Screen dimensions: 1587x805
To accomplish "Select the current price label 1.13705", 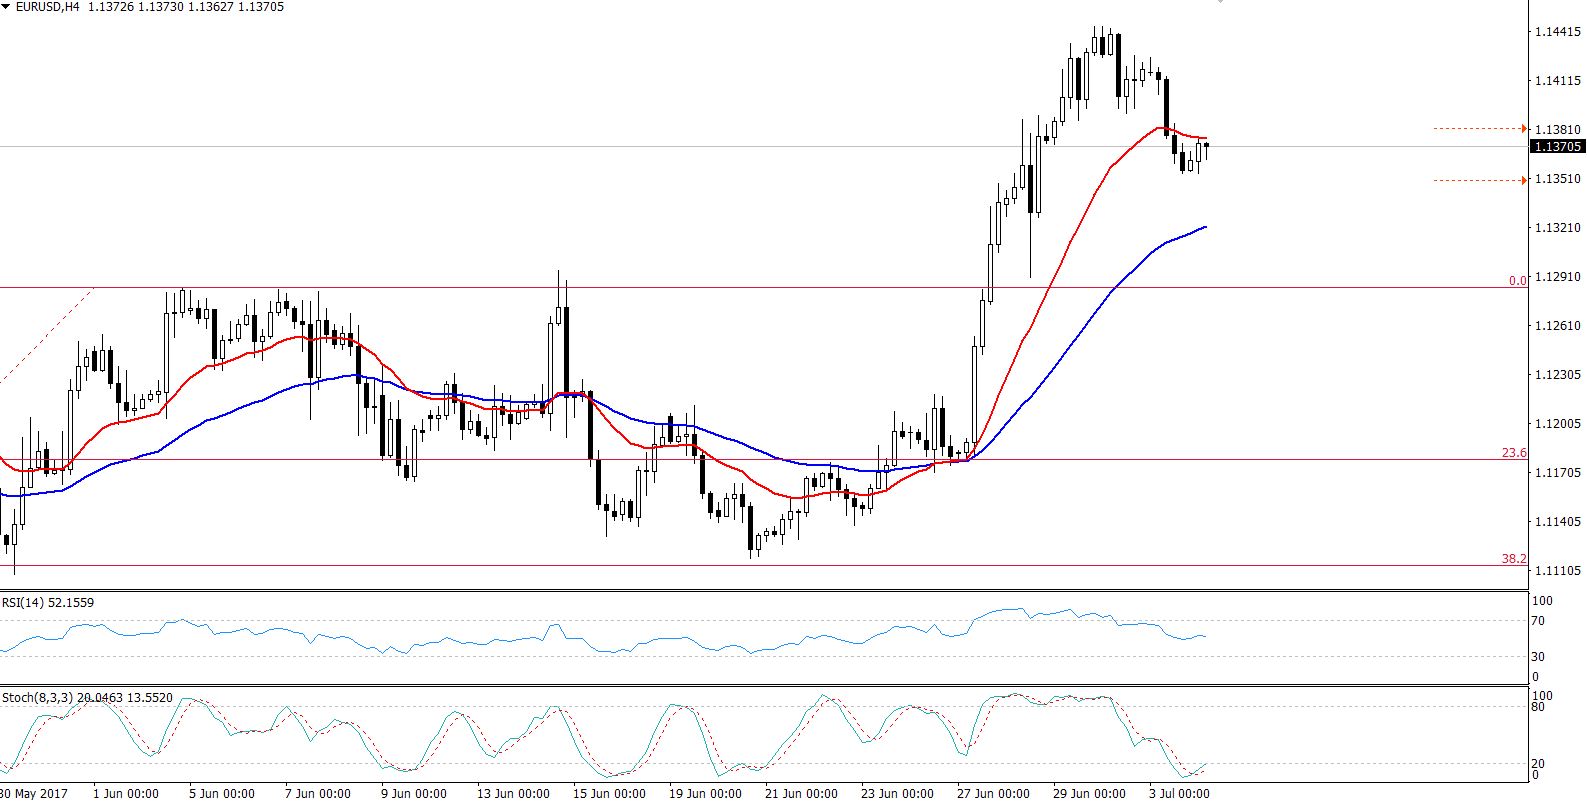I will point(1557,147).
